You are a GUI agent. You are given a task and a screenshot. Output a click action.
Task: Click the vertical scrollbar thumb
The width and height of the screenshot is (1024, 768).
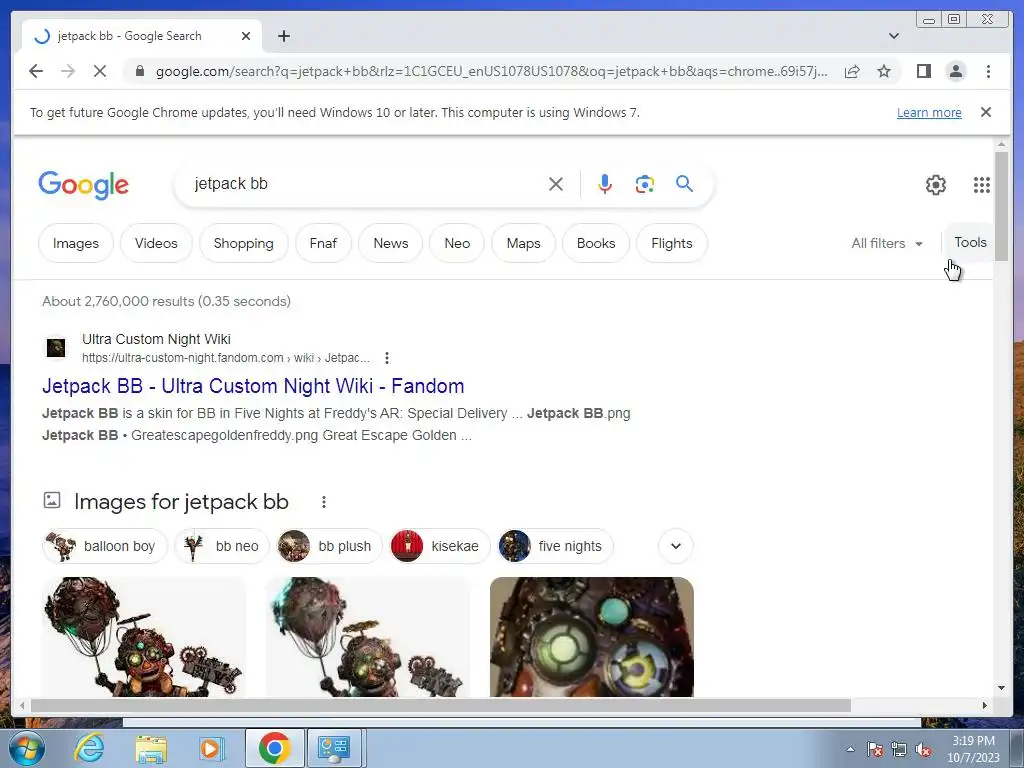point(1001,206)
